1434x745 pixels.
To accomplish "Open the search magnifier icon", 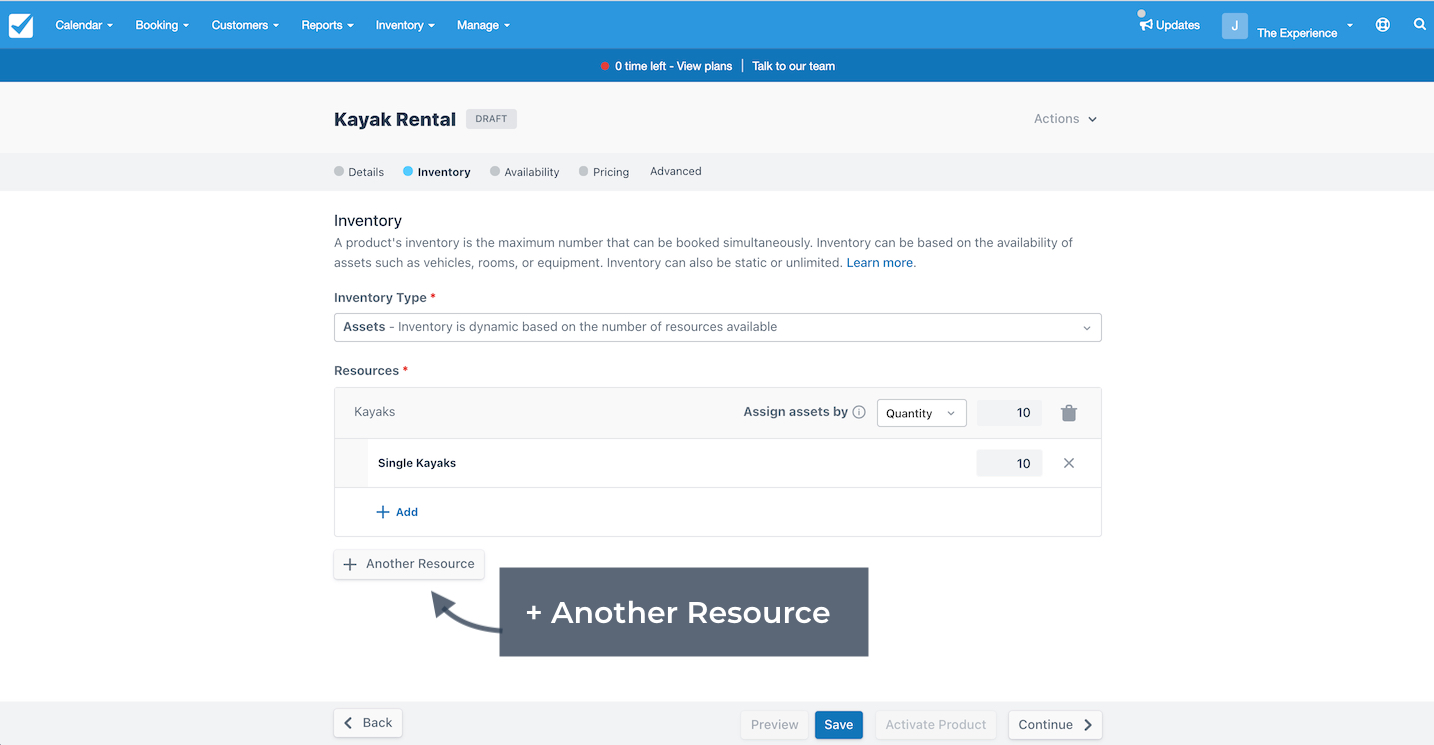I will [x=1419, y=25].
